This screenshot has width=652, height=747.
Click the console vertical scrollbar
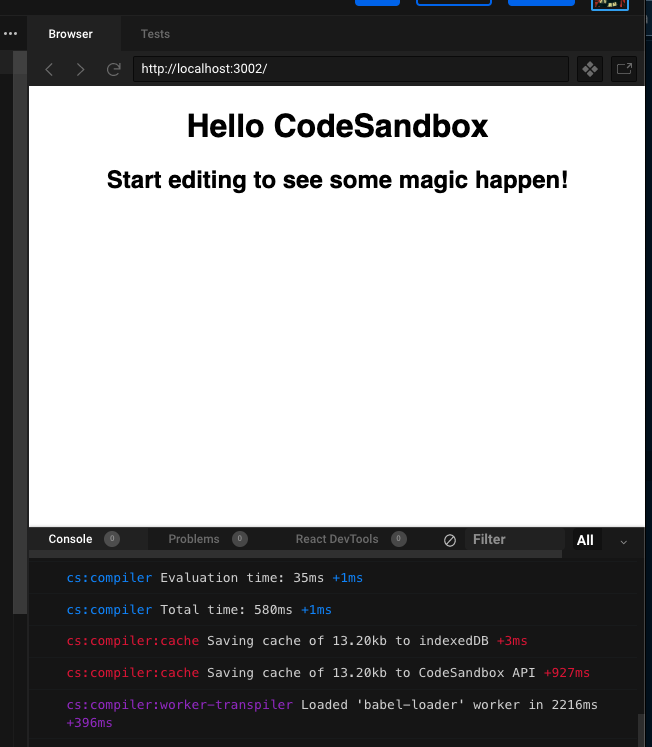click(x=642, y=730)
